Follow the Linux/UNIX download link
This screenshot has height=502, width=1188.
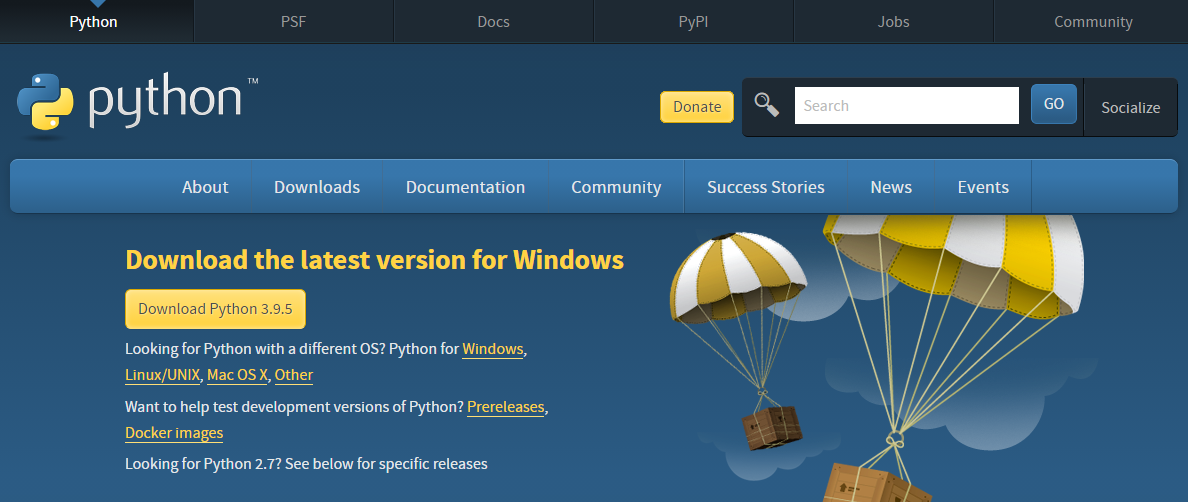tap(163, 375)
